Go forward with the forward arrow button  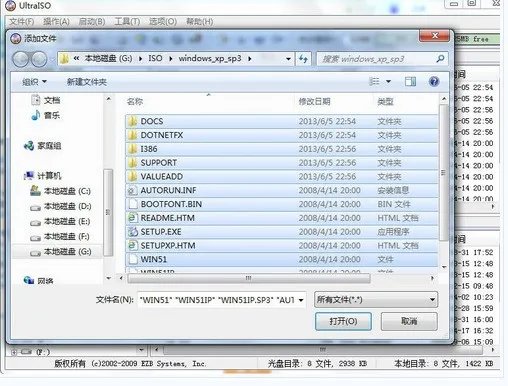pyautogui.click(x=39, y=59)
